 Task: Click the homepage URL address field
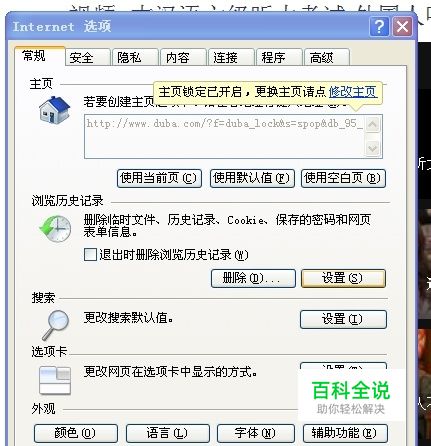pyautogui.click(x=225, y=136)
